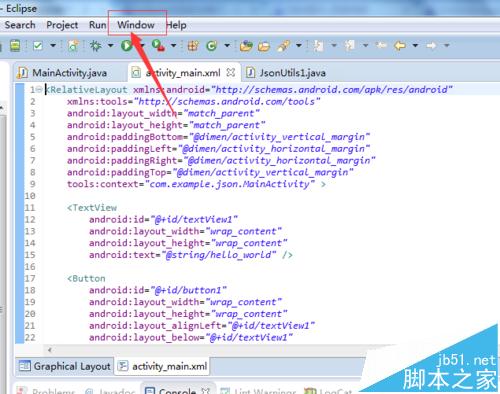This screenshot has height=394, width=500.
Task: Click the Graphical Layout tab icon
Action: click(25, 366)
